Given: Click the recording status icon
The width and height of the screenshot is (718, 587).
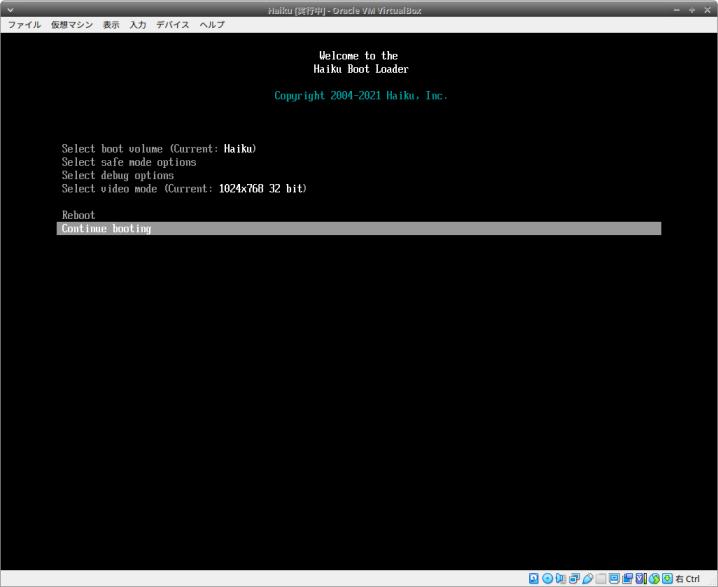Looking at the screenshot, I should (628, 579).
